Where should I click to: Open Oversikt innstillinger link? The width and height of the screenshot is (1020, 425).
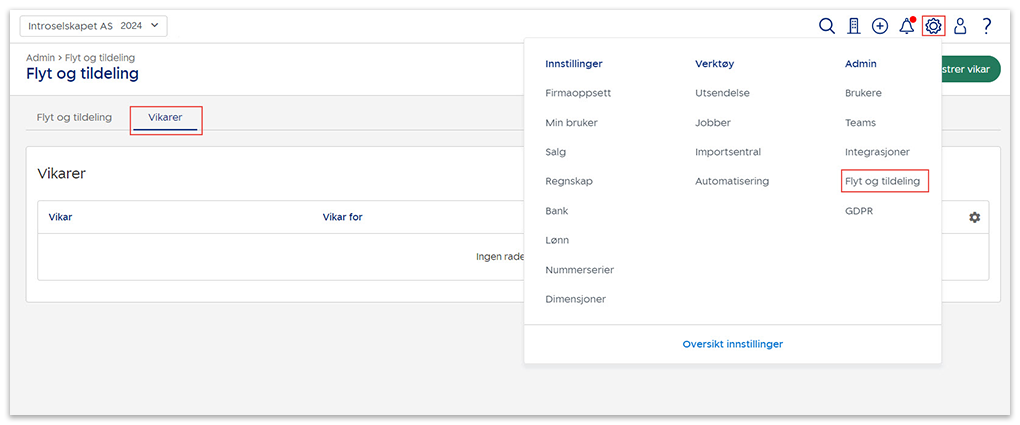pos(732,344)
